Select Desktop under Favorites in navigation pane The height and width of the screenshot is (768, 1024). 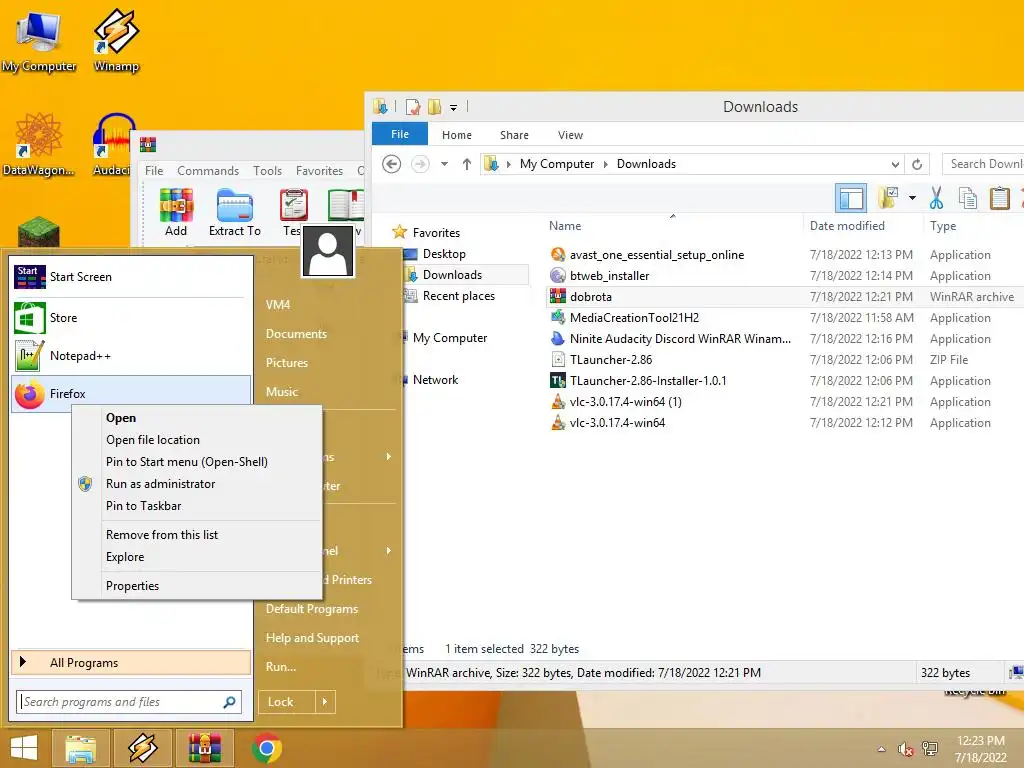click(443, 254)
